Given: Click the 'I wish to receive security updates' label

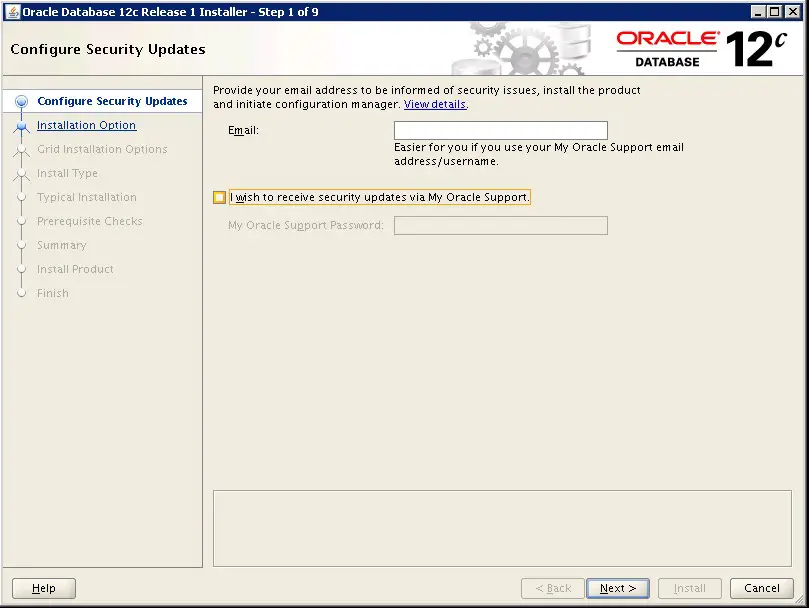Looking at the screenshot, I should (380, 197).
